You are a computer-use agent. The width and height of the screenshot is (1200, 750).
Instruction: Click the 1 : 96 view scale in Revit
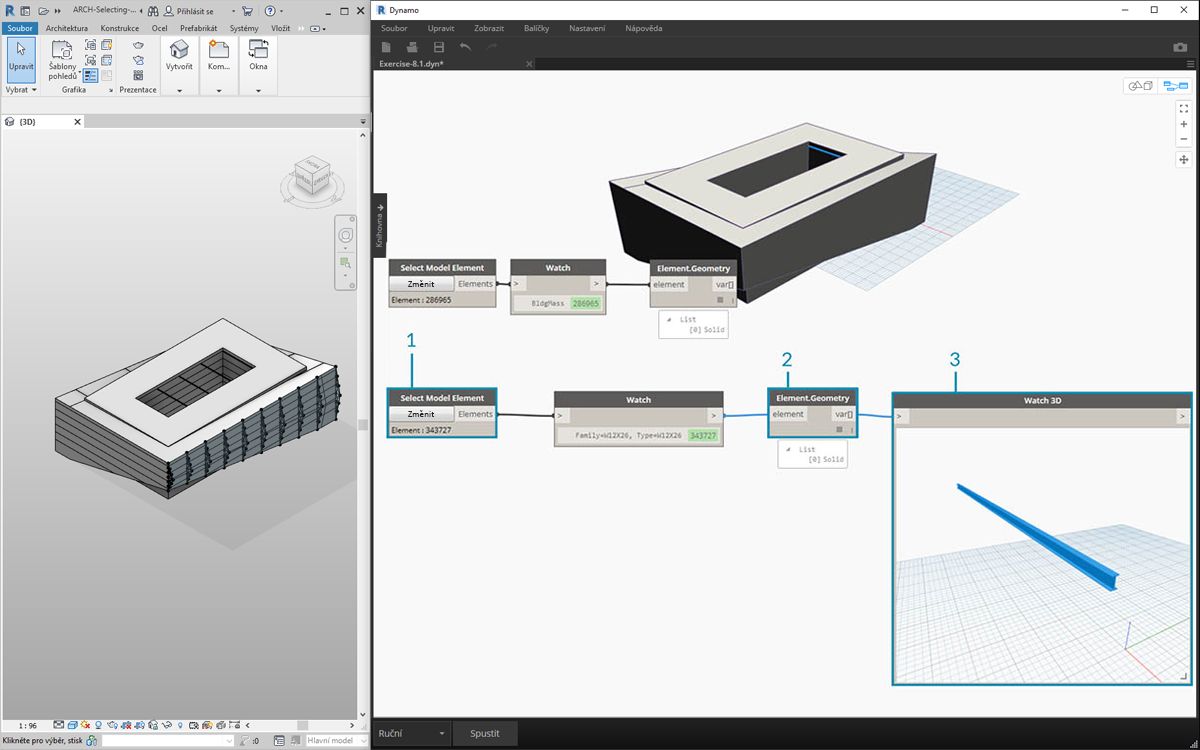[x=28, y=725]
